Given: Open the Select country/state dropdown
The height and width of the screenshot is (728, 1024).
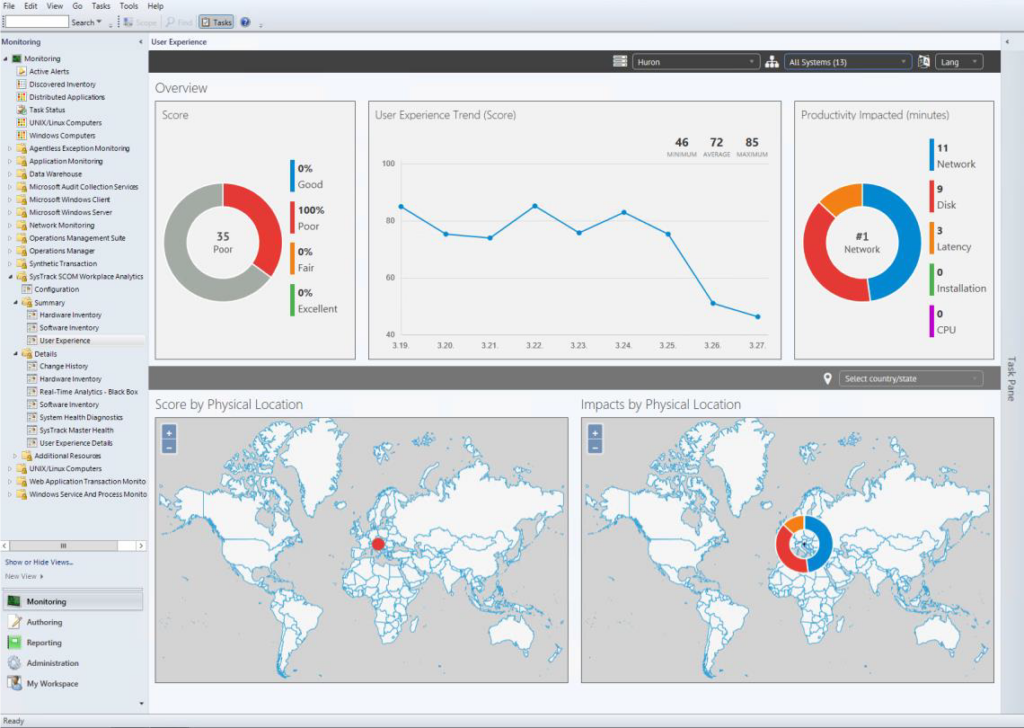Looking at the screenshot, I should point(910,379).
